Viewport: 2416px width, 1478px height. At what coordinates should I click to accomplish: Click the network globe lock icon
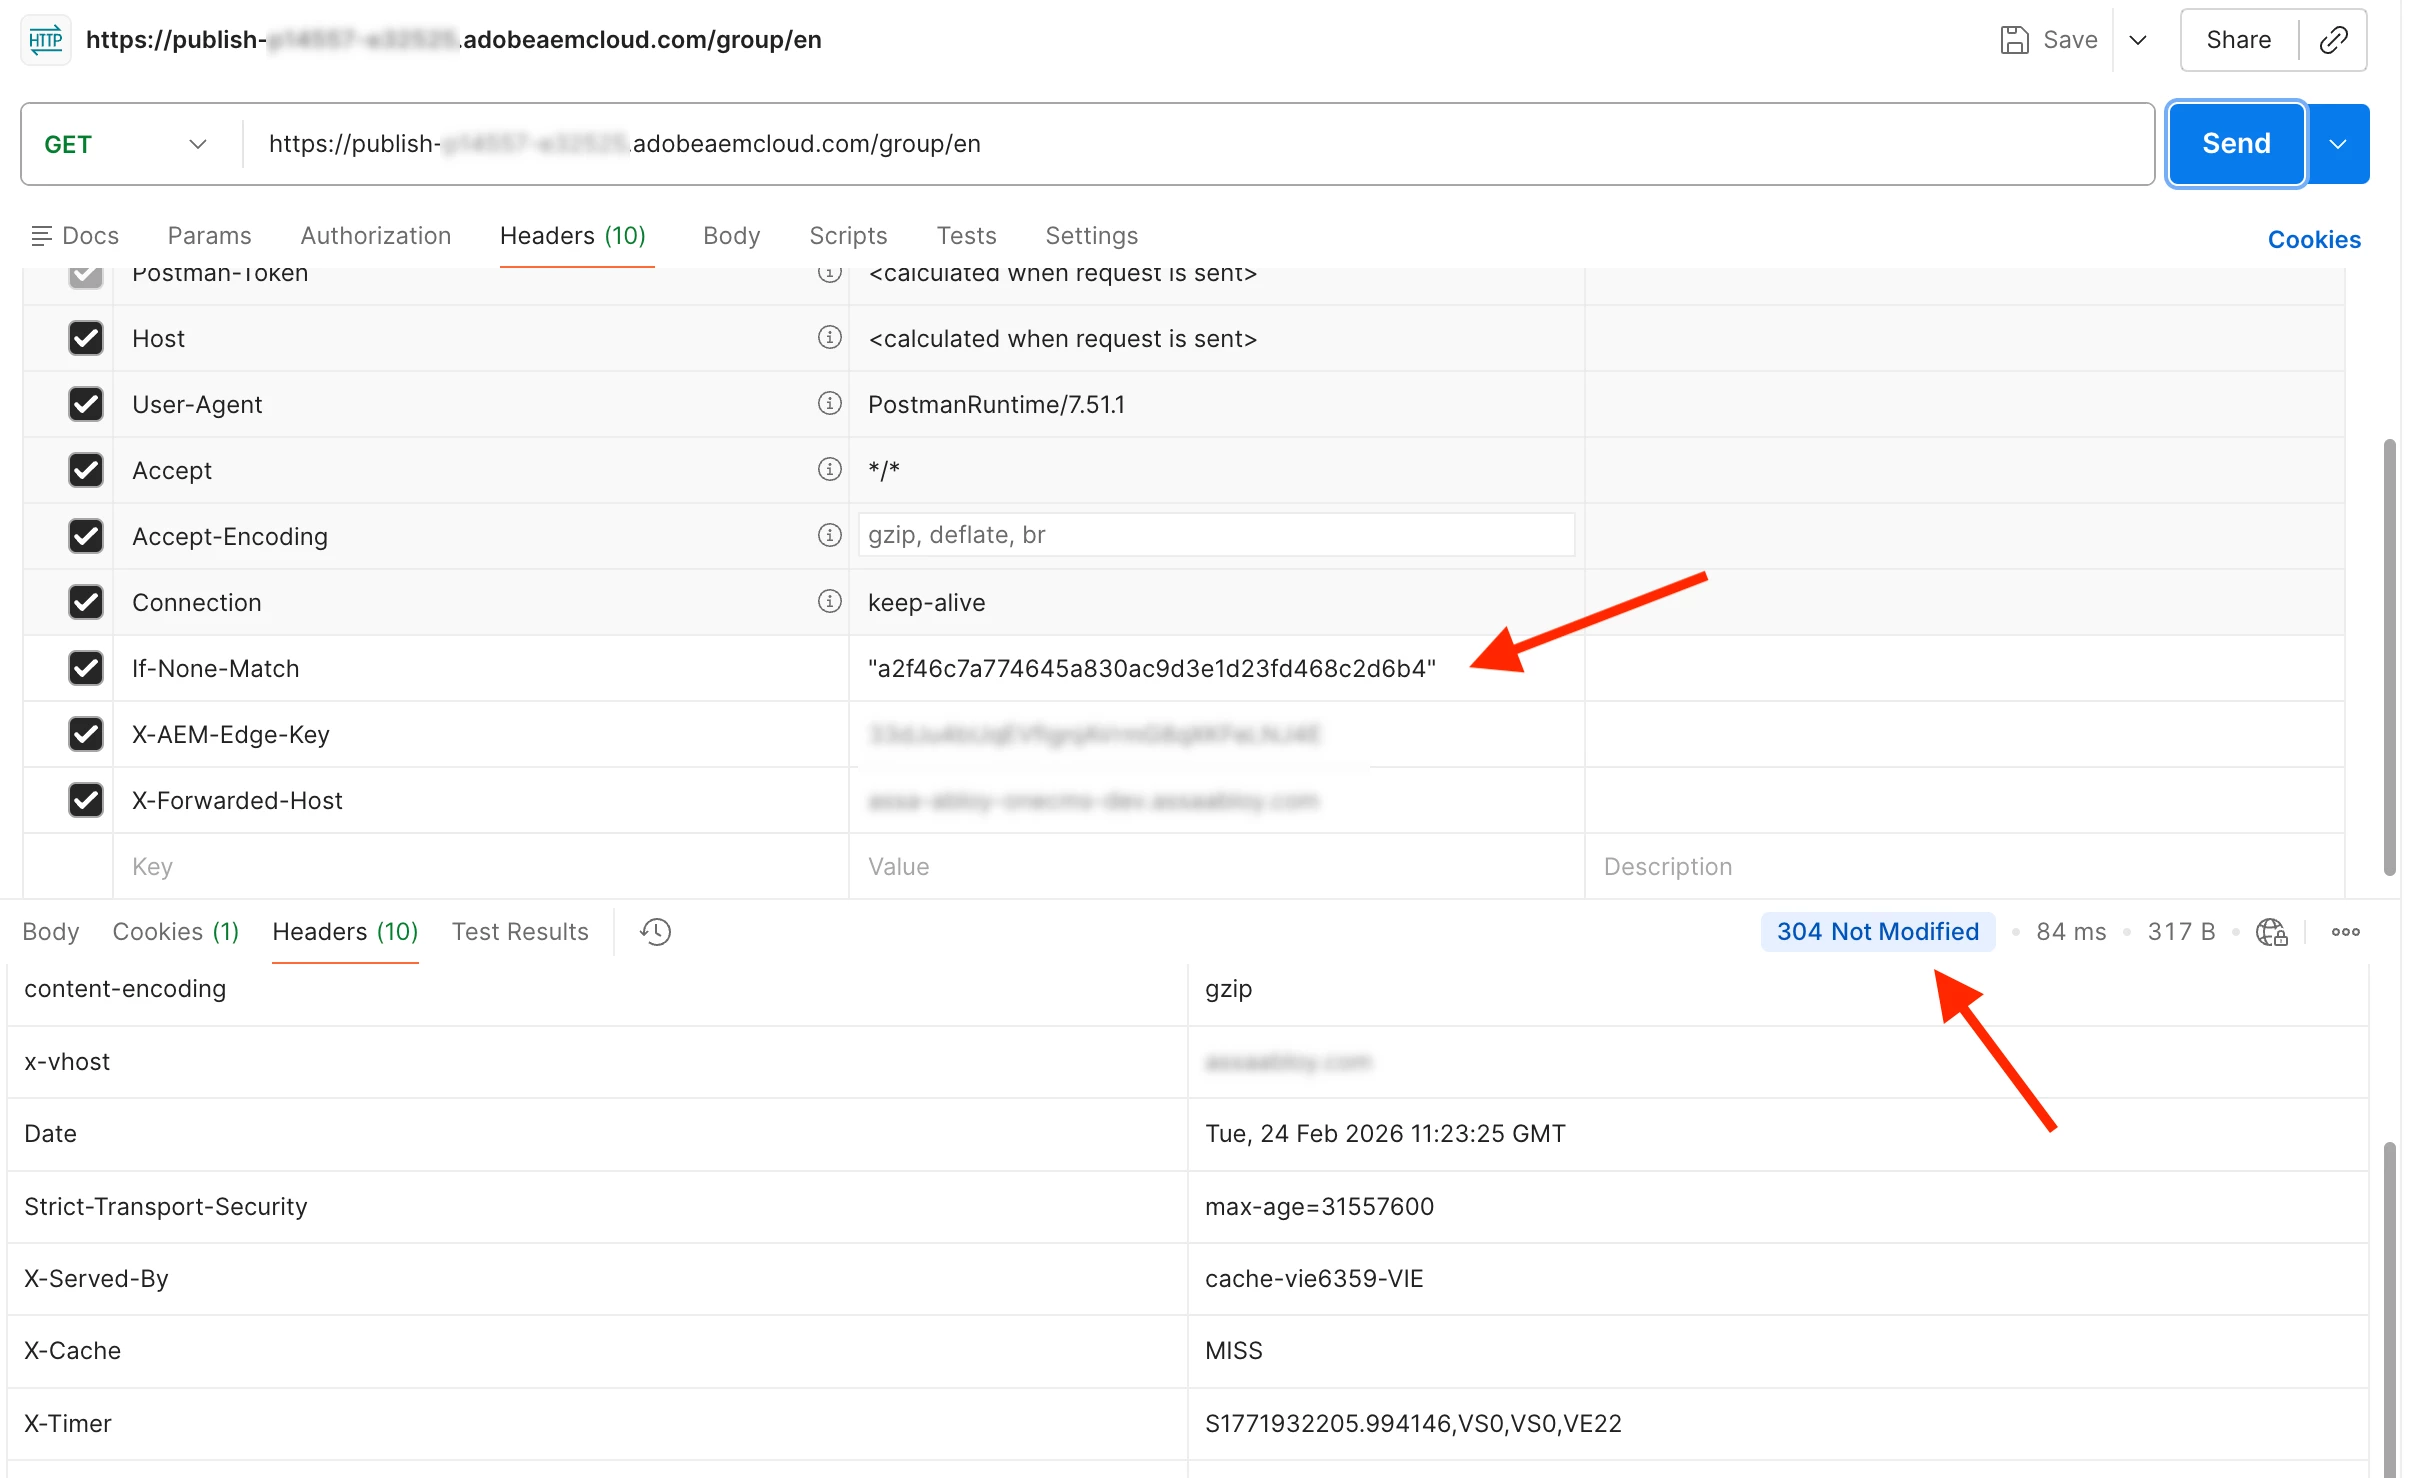pos(2271,932)
